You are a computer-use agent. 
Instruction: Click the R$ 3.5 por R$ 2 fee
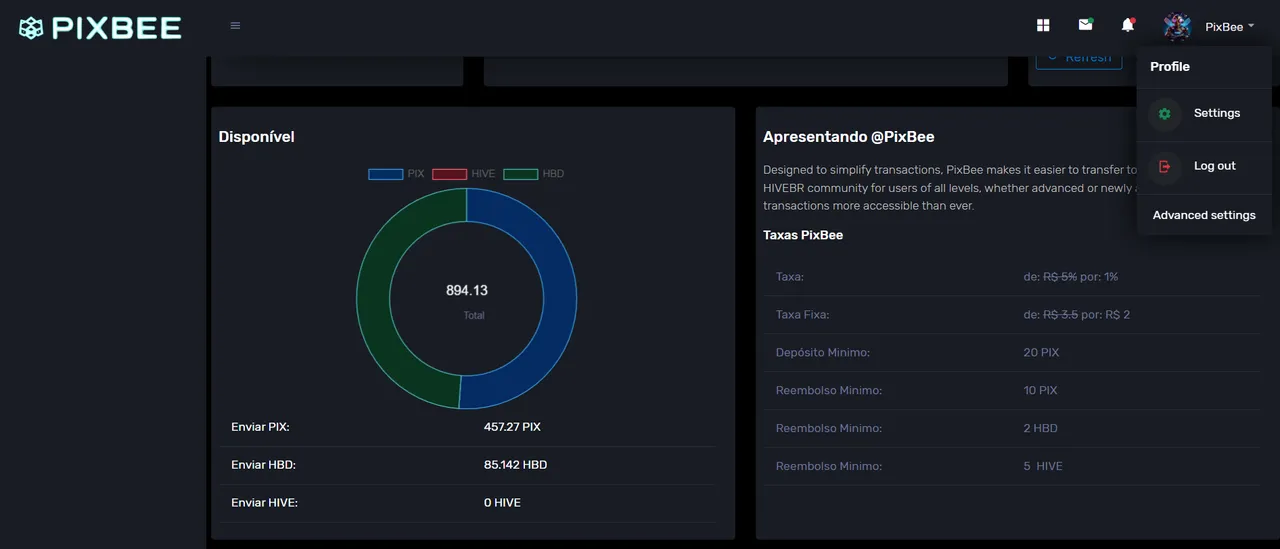click(x=1077, y=315)
